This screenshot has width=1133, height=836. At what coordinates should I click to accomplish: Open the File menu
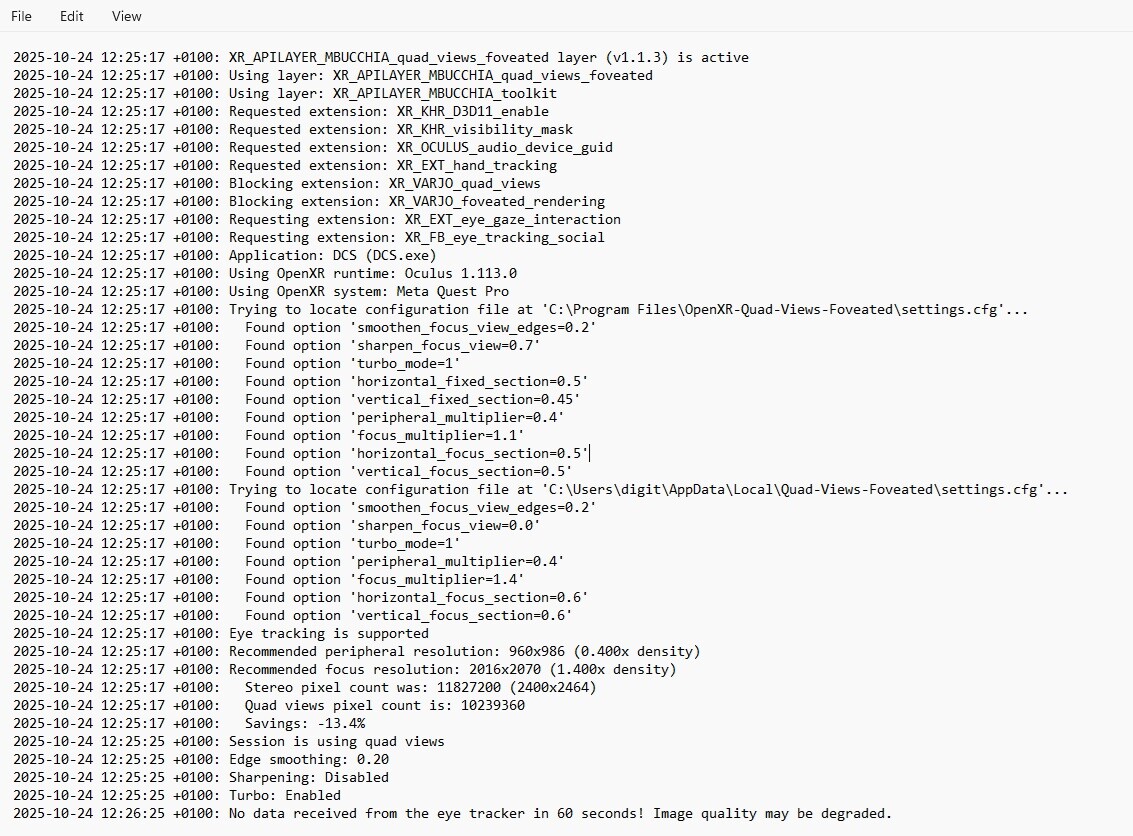(x=21, y=16)
